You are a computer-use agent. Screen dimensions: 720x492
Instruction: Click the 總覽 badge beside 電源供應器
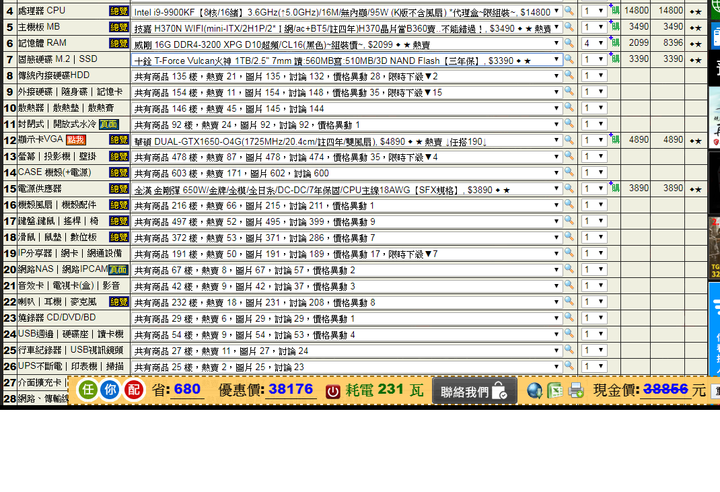pos(119,189)
